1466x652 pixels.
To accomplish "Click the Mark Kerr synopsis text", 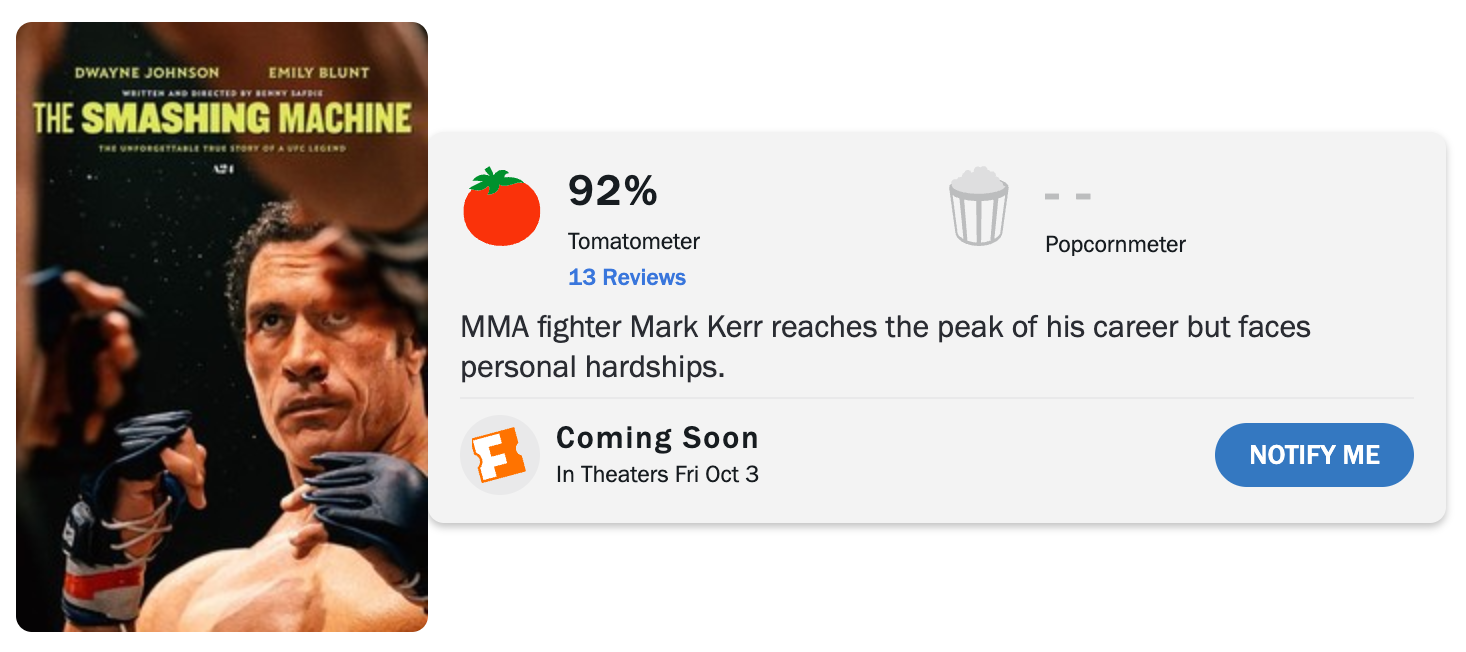I will coord(884,346).
